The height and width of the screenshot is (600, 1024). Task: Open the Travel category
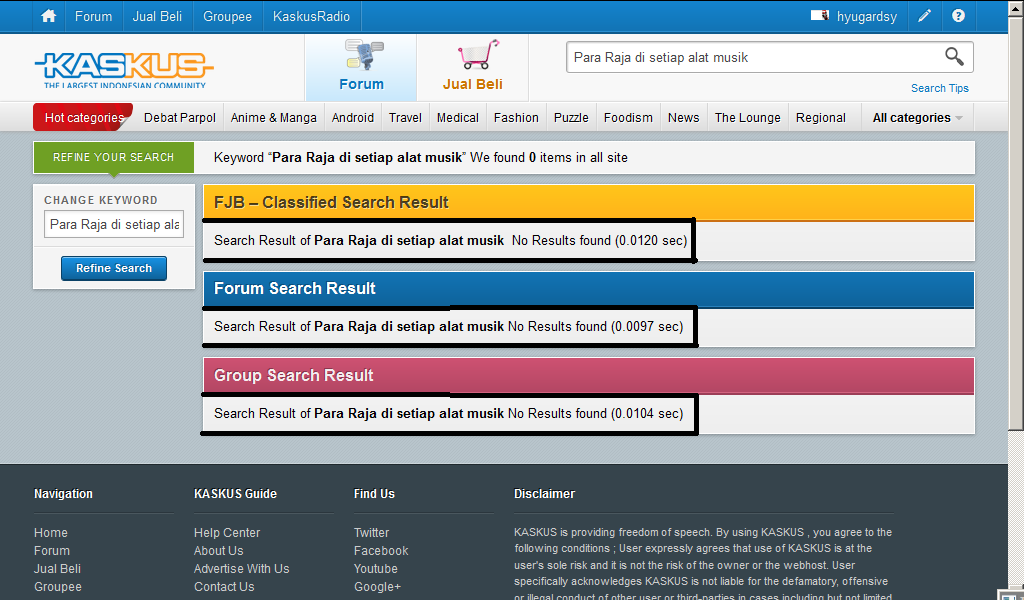coord(406,118)
